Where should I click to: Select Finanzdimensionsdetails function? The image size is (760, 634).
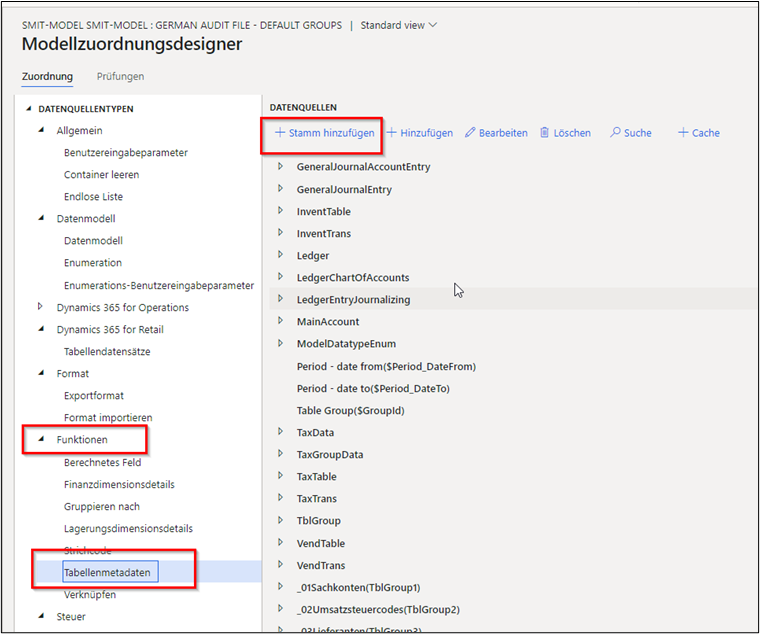119,484
